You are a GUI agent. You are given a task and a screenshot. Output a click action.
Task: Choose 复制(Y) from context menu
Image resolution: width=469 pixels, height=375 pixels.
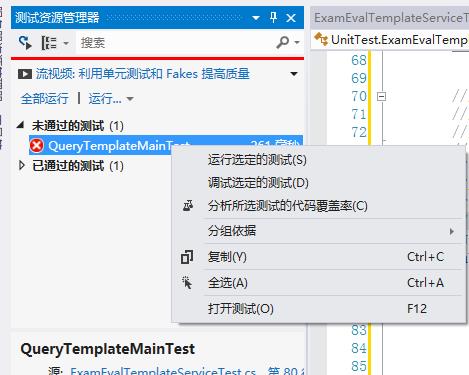(x=318, y=257)
